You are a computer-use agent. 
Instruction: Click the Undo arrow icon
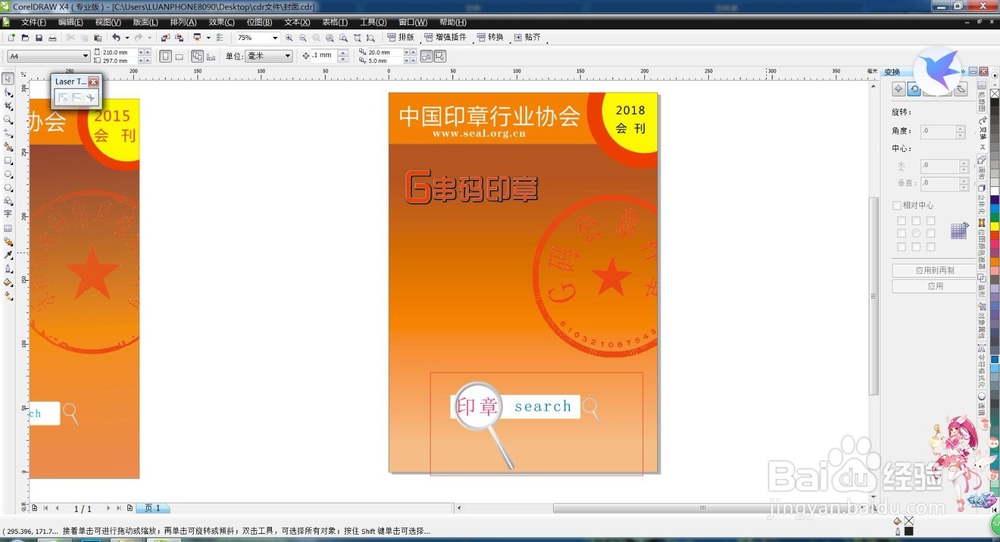[x=116, y=38]
